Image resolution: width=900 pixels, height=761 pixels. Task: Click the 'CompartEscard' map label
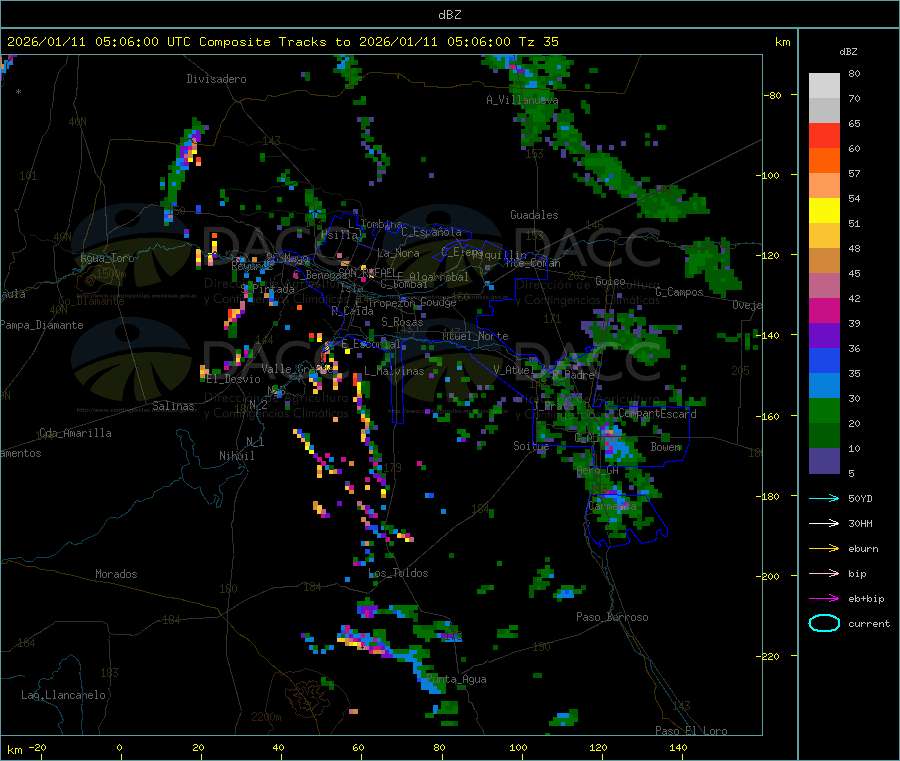click(x=657, y=414)
